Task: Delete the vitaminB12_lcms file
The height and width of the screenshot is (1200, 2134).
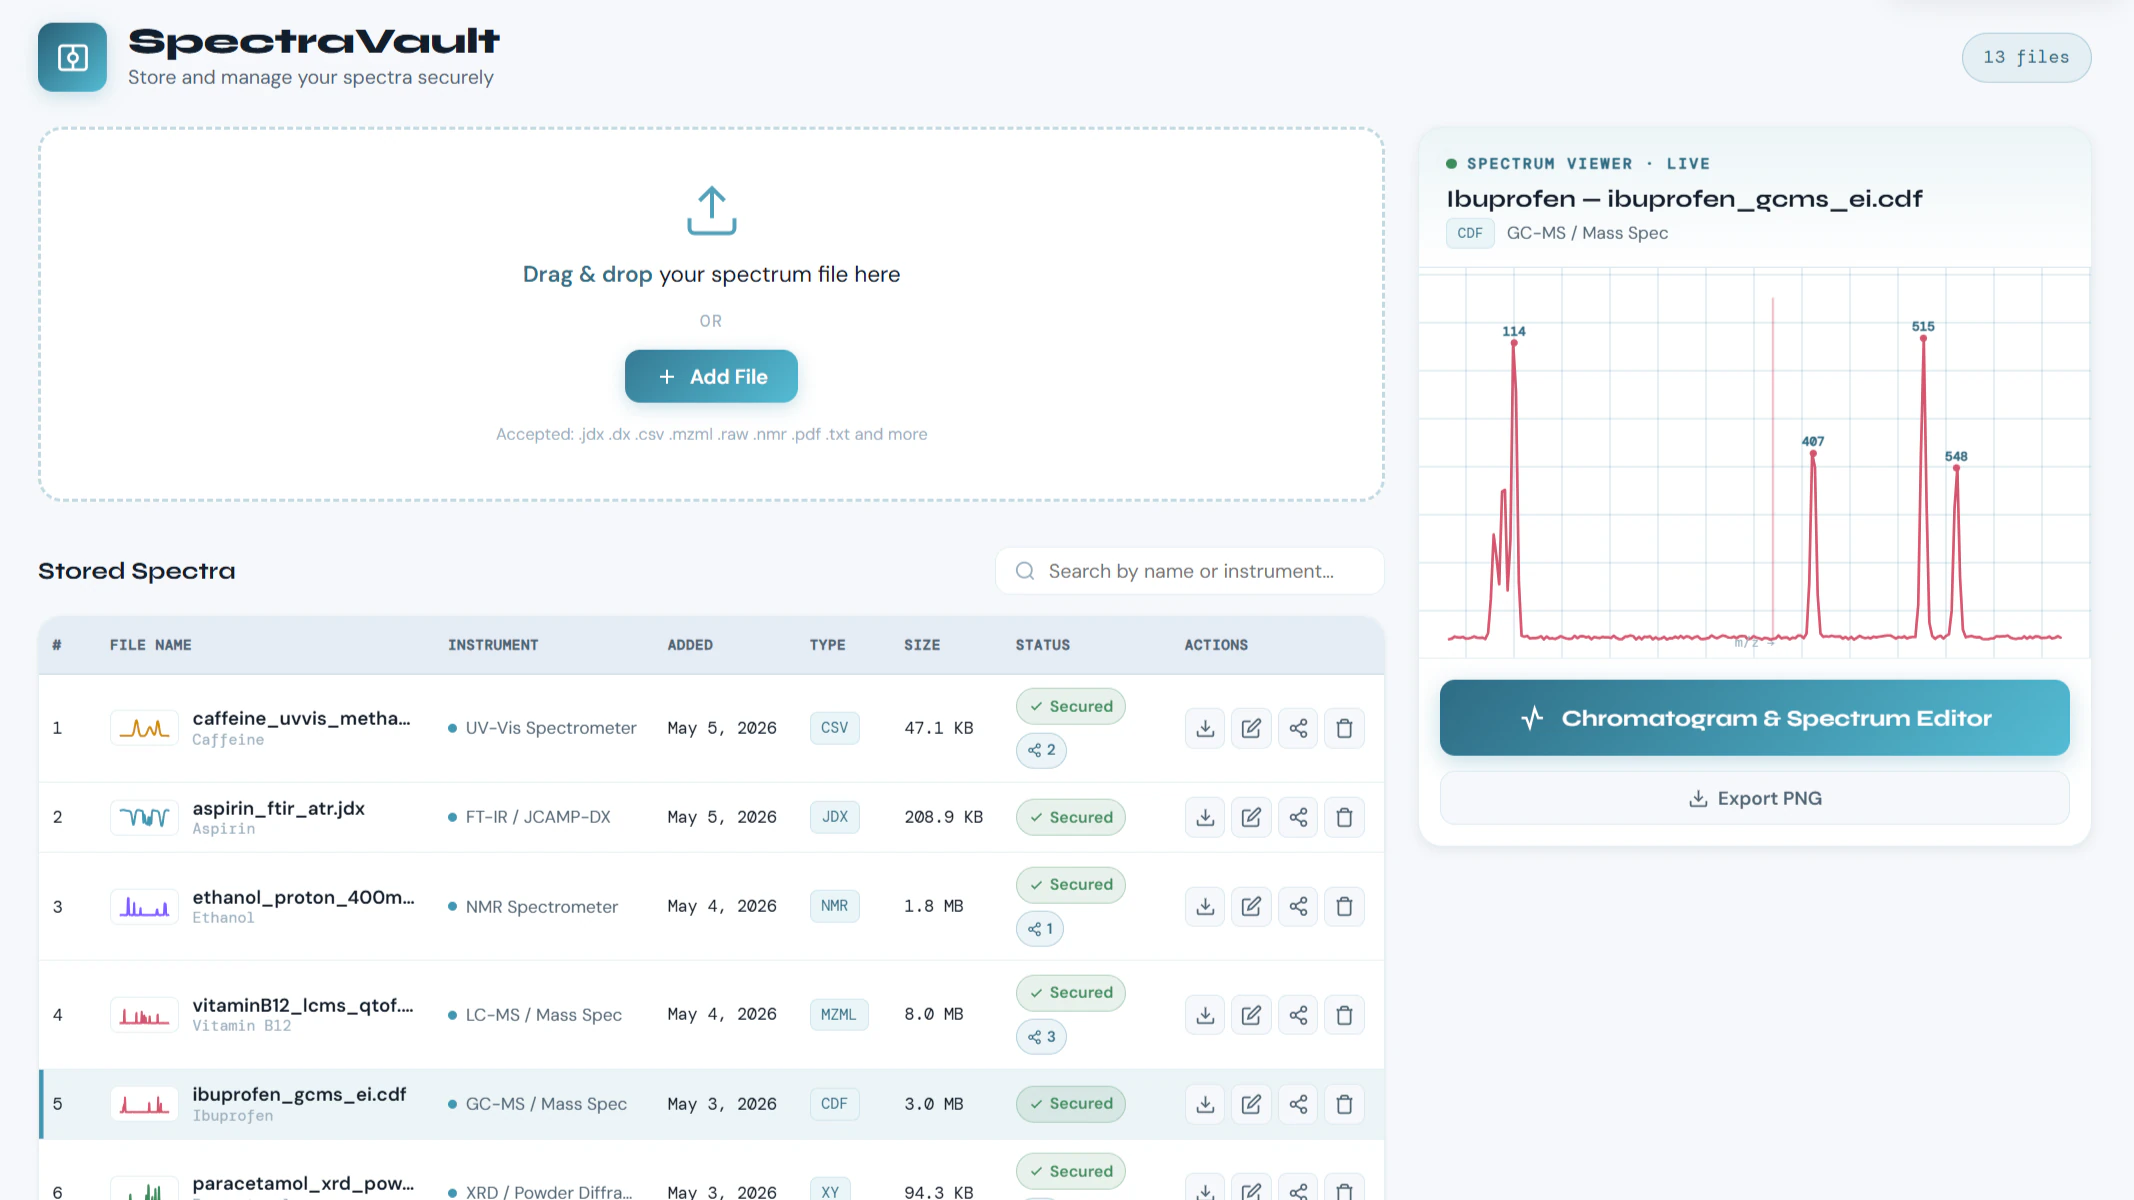Action: pyautogui.click(x=1344, y=1015)
